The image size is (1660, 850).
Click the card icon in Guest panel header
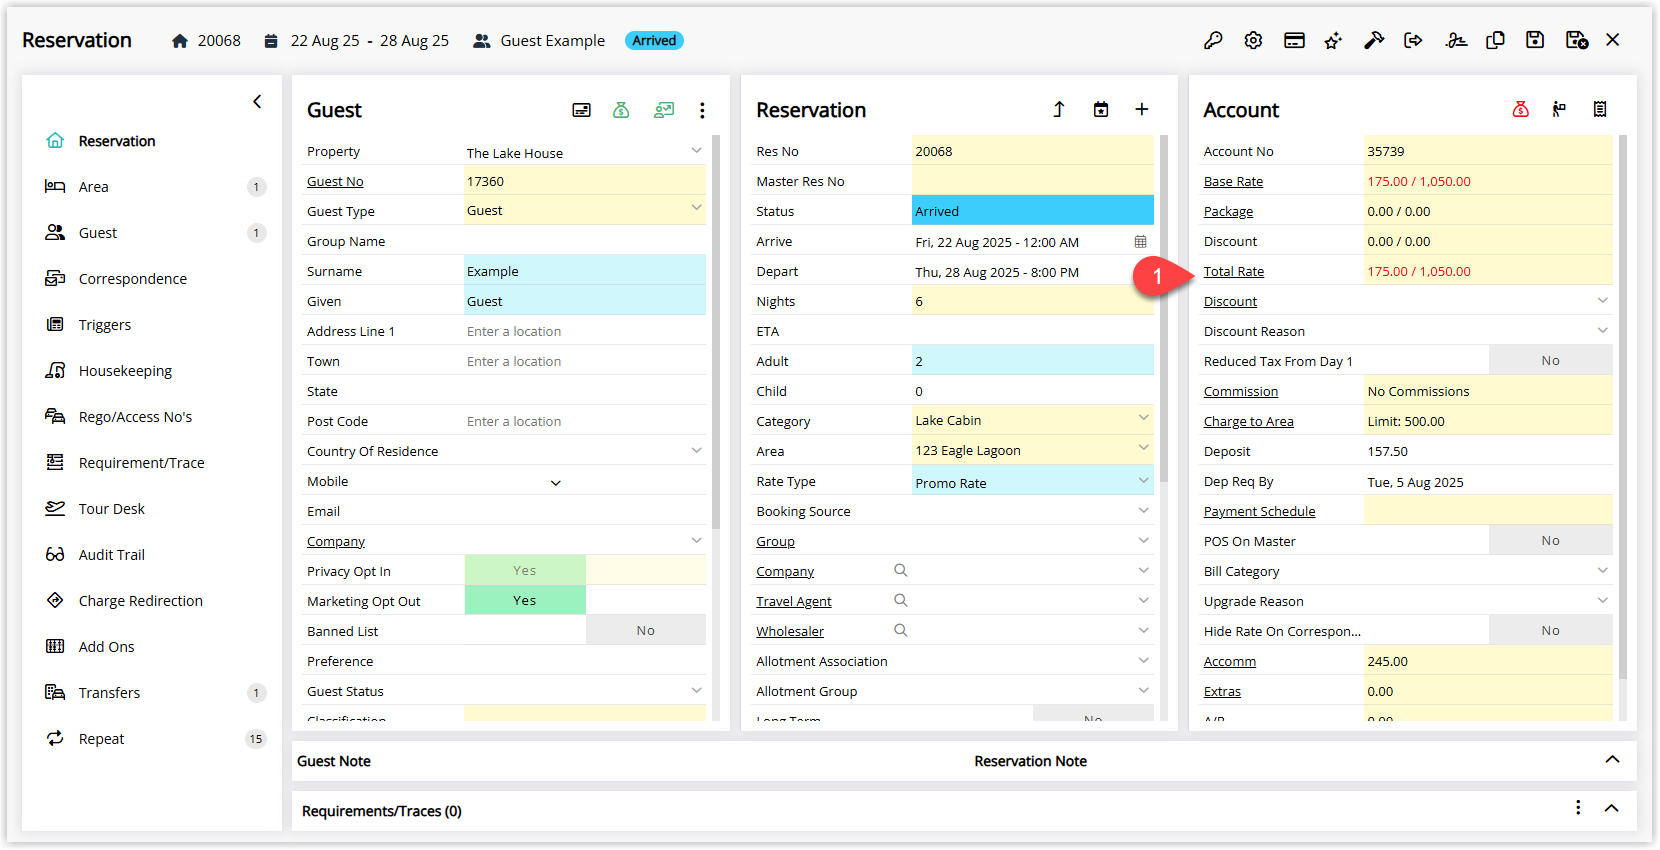coord(581,110)
